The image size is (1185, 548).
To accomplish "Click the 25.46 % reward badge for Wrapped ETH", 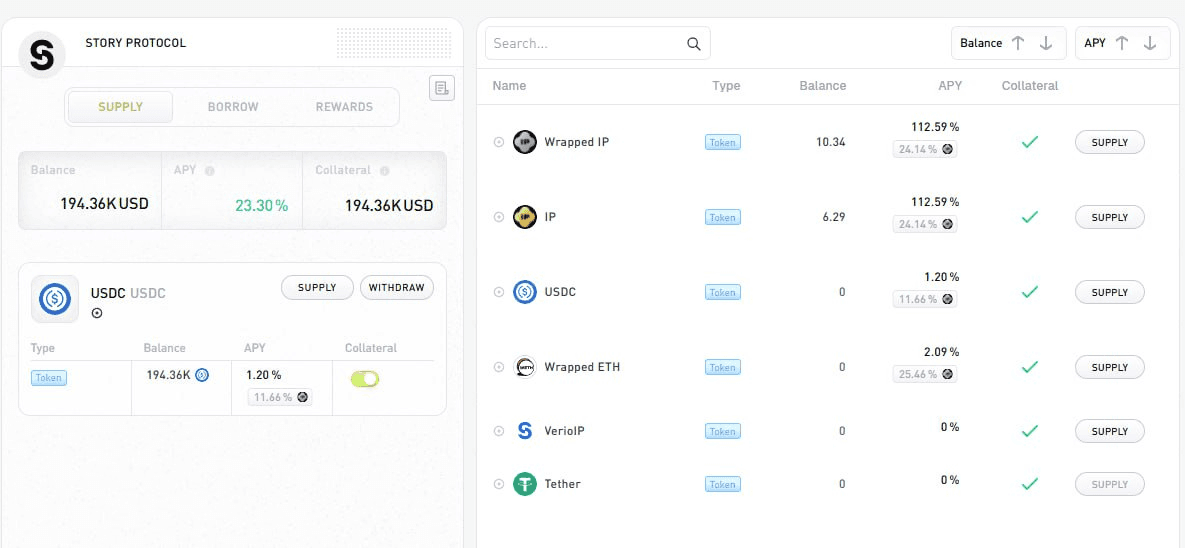I will [x=925, y=373].
